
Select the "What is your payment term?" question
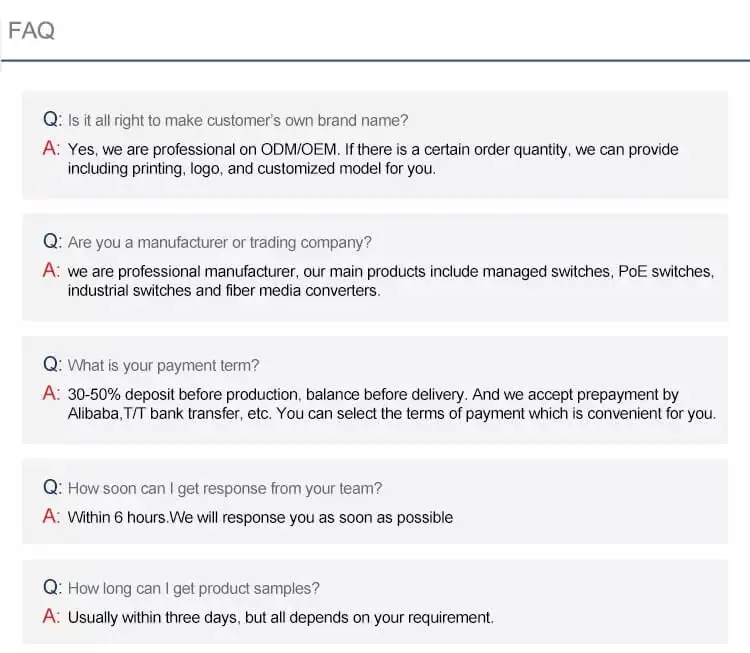[163, 366]
